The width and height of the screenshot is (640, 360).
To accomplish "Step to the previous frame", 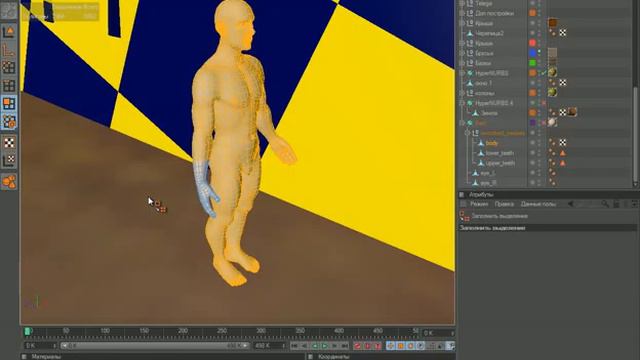I will click(304, 346).
